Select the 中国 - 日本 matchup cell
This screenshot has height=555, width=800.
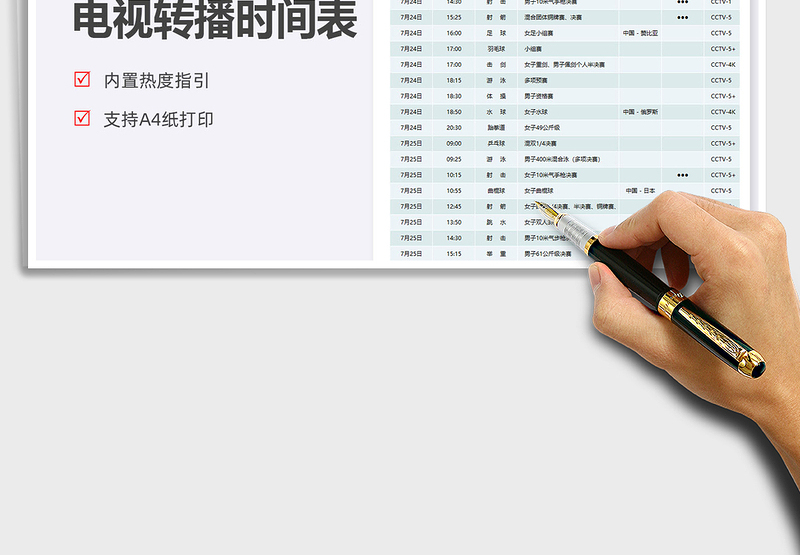[640, 191]
